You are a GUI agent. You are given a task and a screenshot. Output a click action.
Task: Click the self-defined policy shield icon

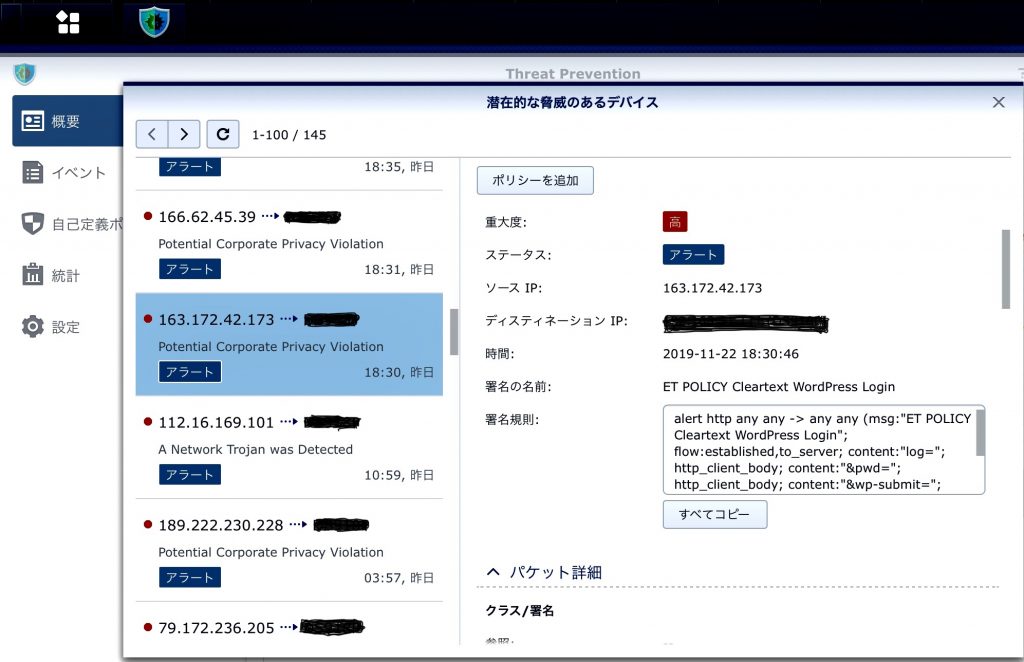coord(33,223)
